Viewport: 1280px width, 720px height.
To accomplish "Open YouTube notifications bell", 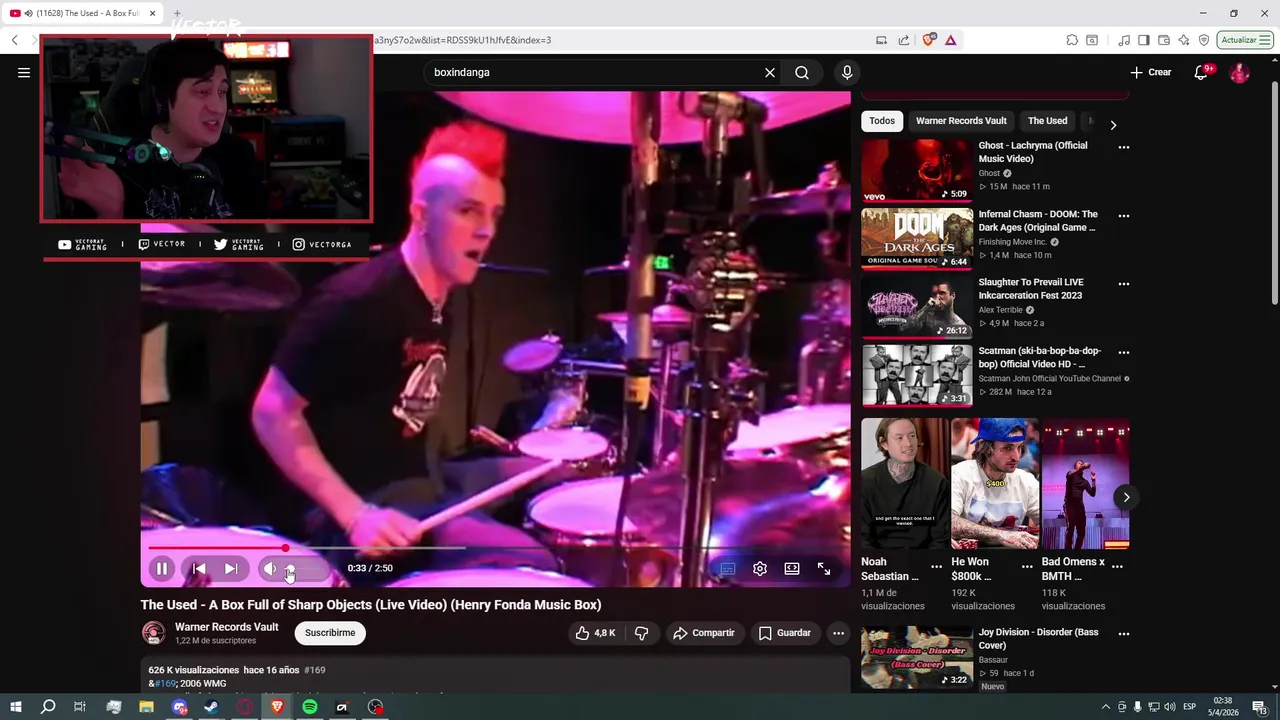I will point(1202,72).
